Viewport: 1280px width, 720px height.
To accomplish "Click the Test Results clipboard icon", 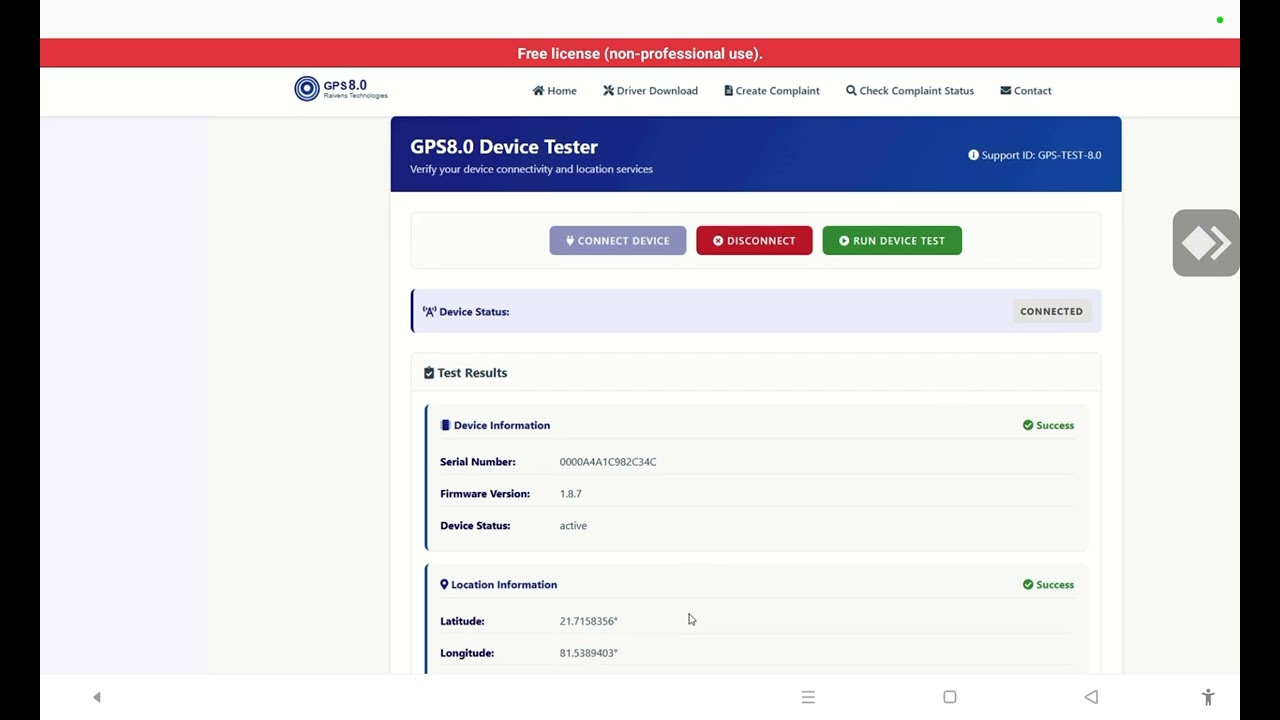I will (x=429, y=373).
